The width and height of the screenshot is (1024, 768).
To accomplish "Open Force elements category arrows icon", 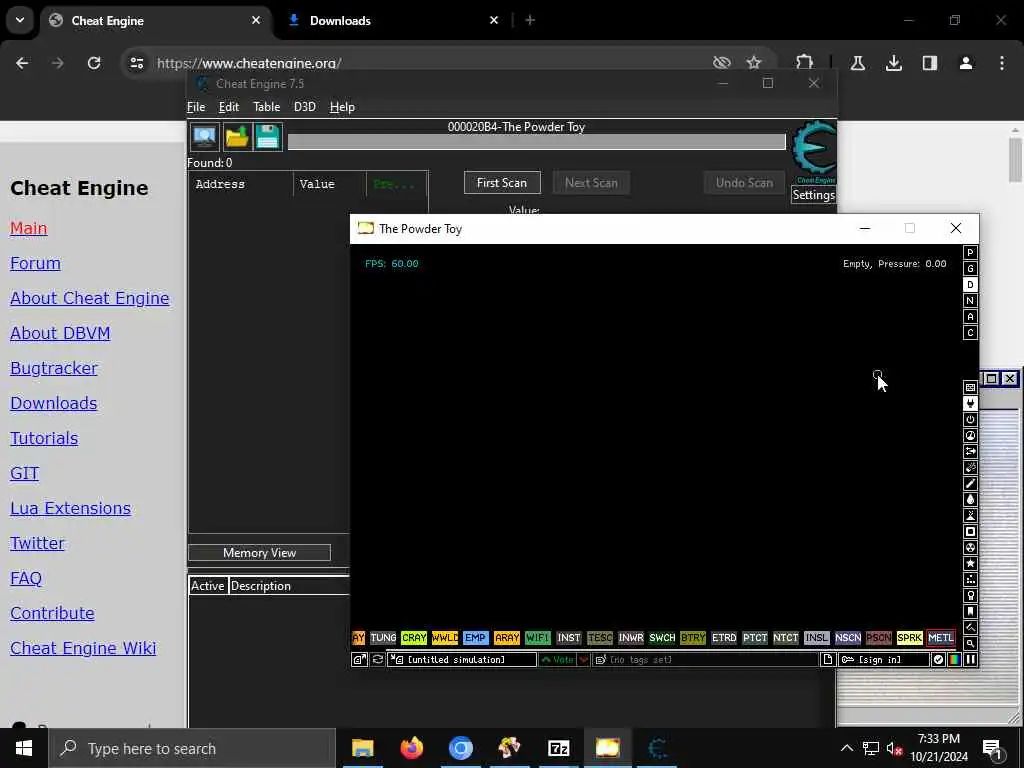I will point(970,451).
